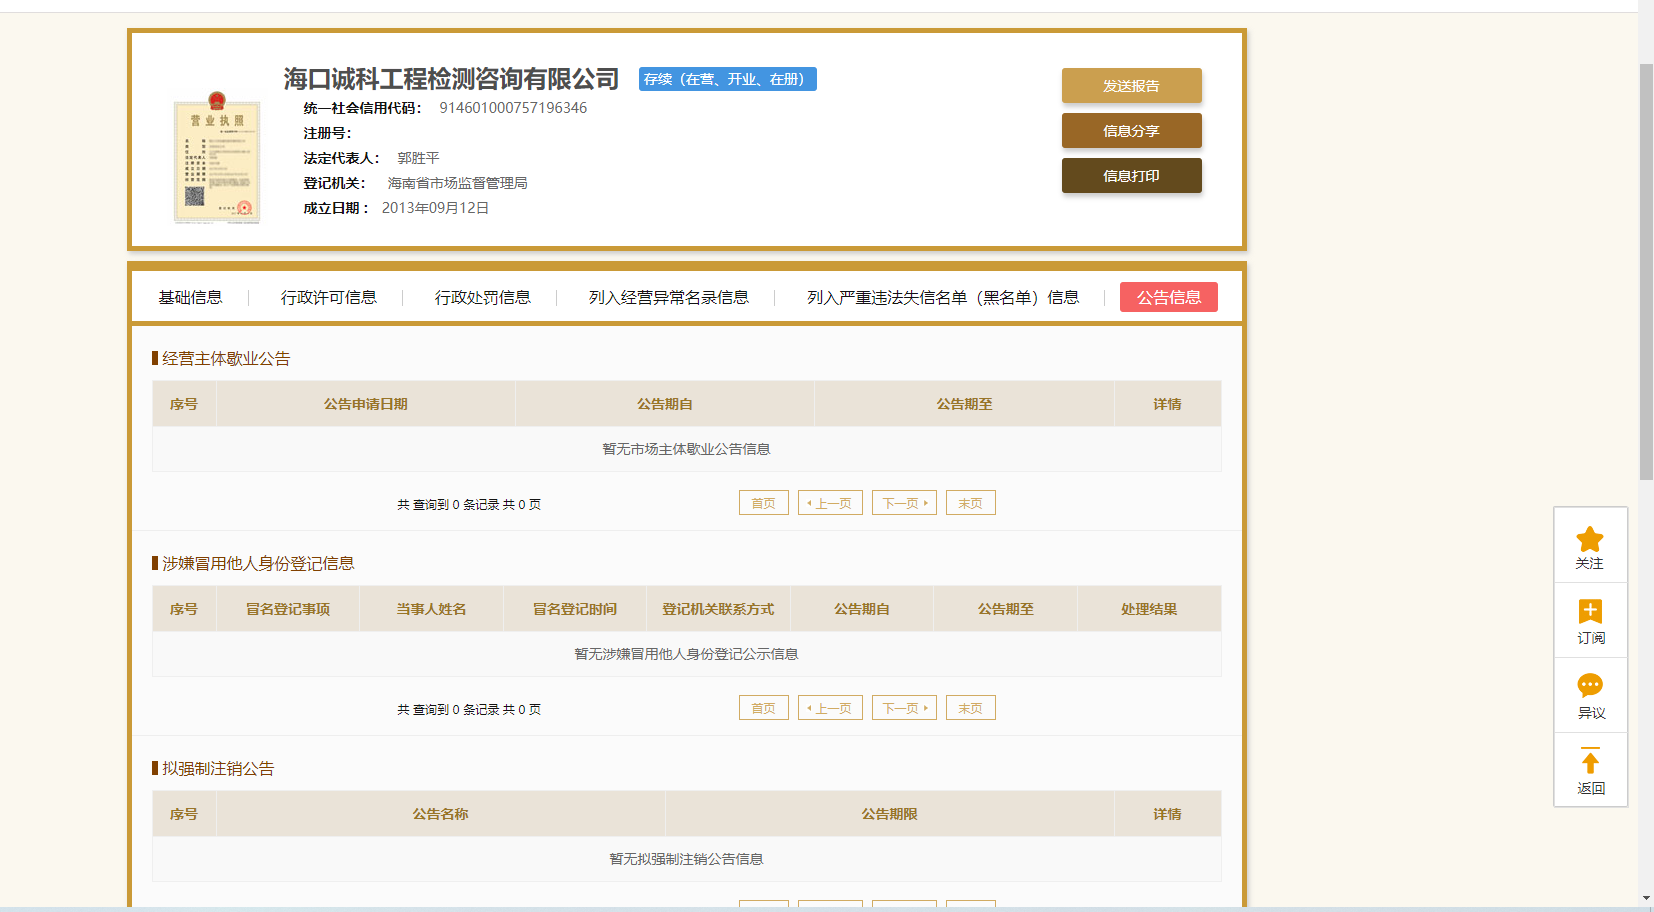Switch to the 基础信息 tab

[190, 297]
